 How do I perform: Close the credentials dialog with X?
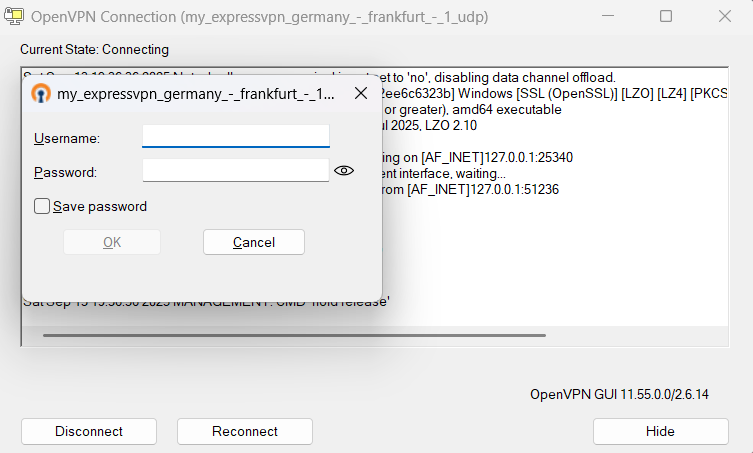coord(361,93)
